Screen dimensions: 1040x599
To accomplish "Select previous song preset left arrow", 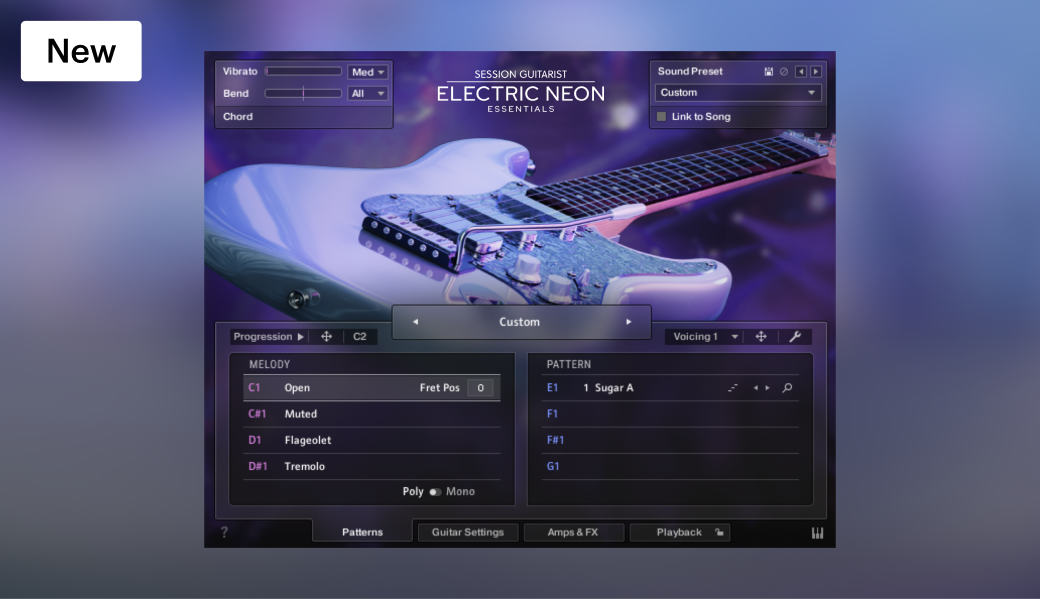I will pos(415,322).
